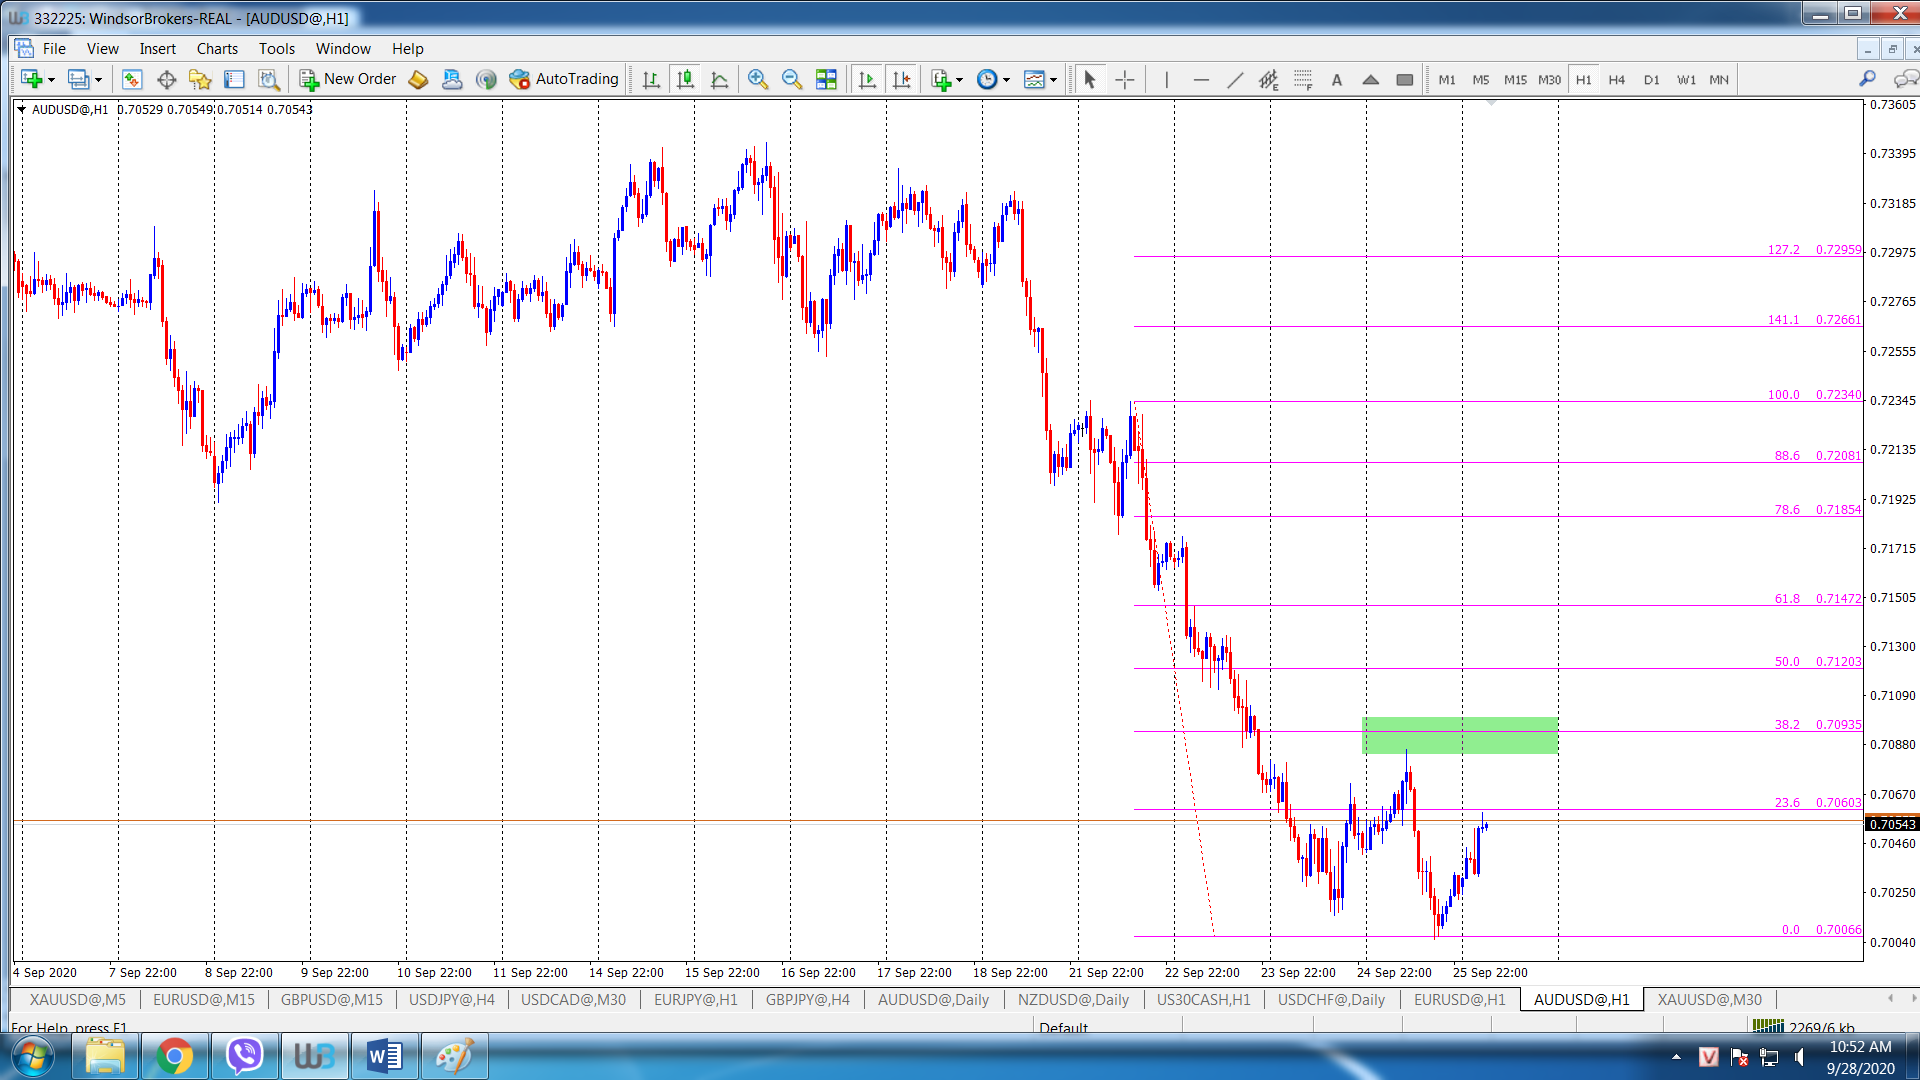1920x1080 pixels.
Task: Expand the indicators dropdown arrow
Action: 960,80
